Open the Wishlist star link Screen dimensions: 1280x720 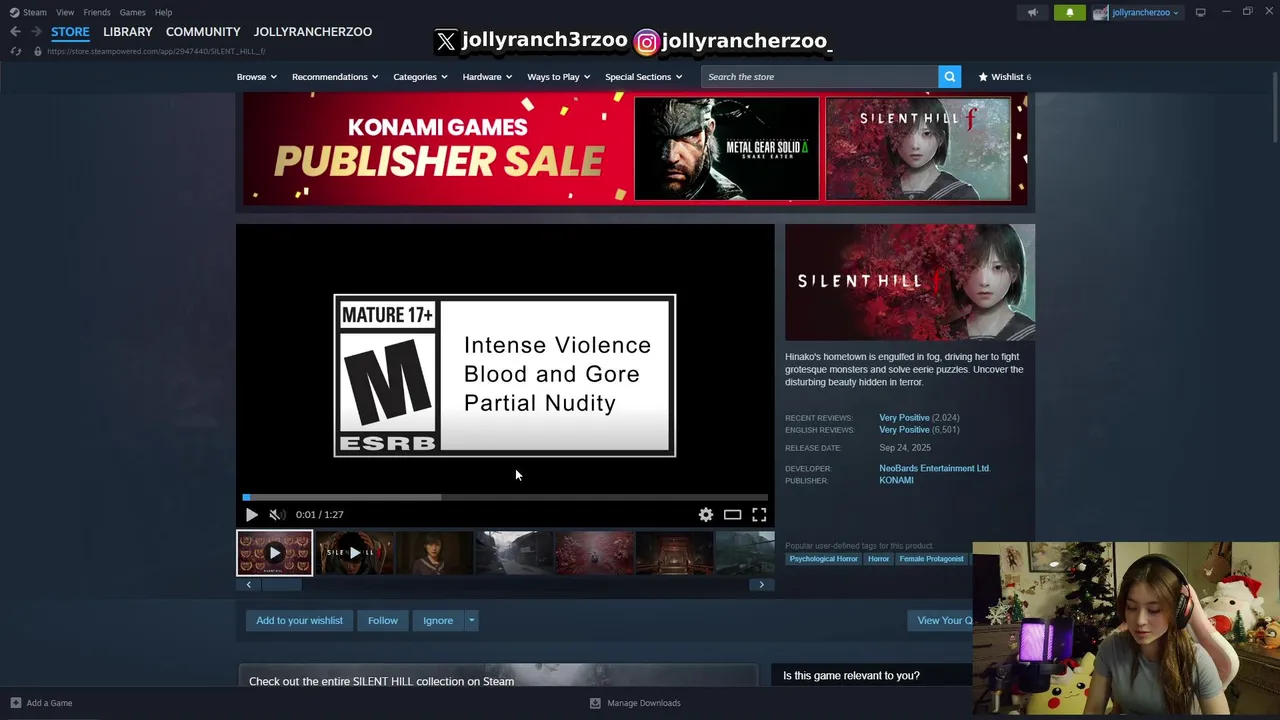pos(1004,77)
